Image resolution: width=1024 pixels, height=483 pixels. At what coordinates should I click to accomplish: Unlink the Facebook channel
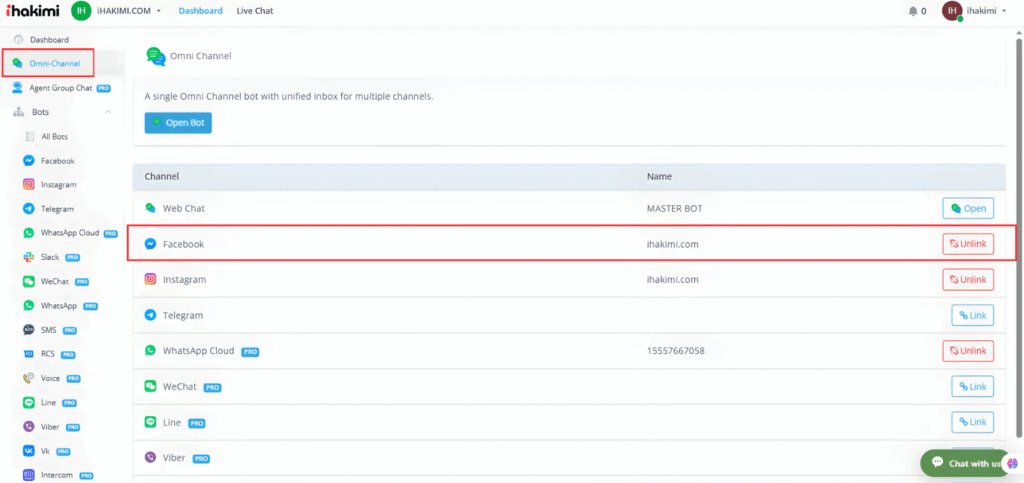tap(967, 244)
